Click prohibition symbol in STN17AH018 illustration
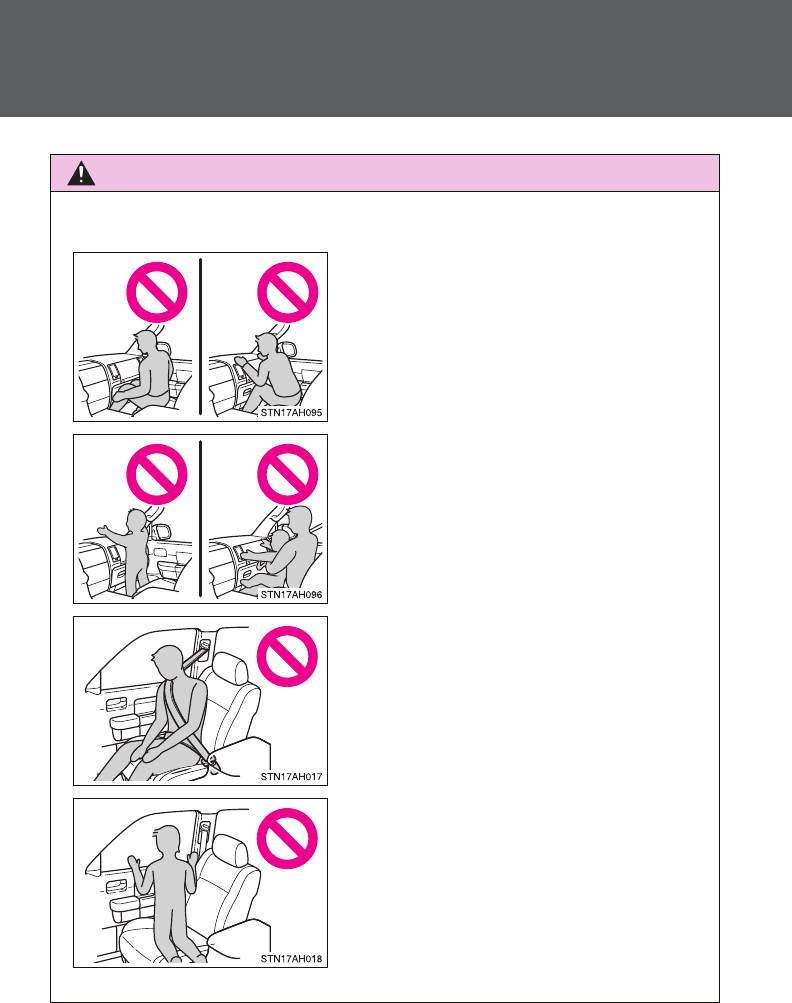Viewport: 792px width, 1003px height. (287, 839)
